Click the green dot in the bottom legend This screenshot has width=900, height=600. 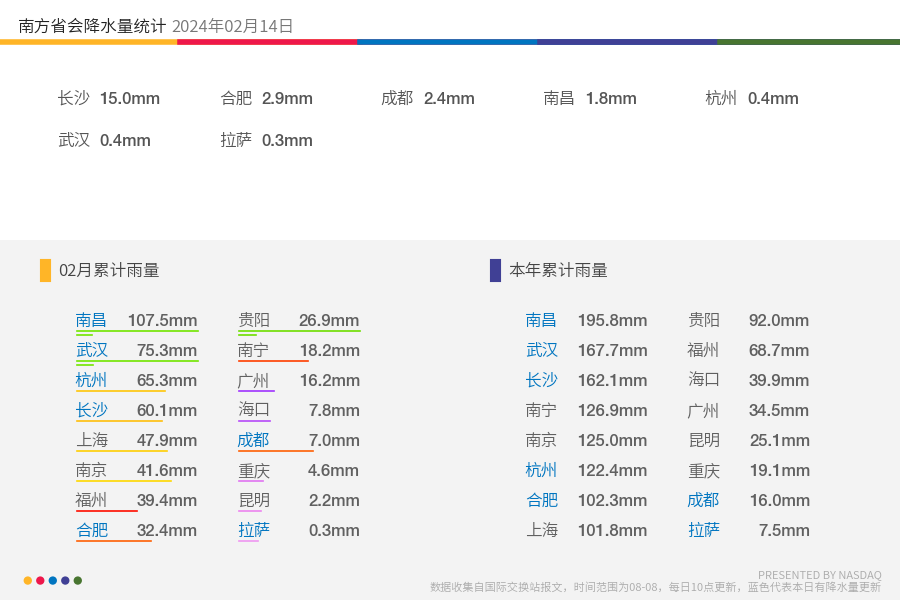[78, 580]
